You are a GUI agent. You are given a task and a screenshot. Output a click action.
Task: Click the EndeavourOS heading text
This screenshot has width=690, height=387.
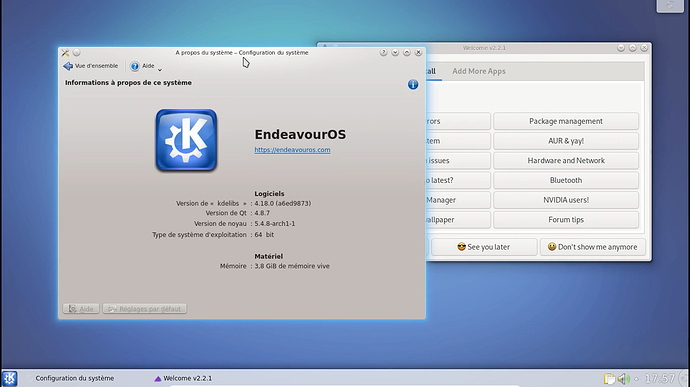pos(300,134)
